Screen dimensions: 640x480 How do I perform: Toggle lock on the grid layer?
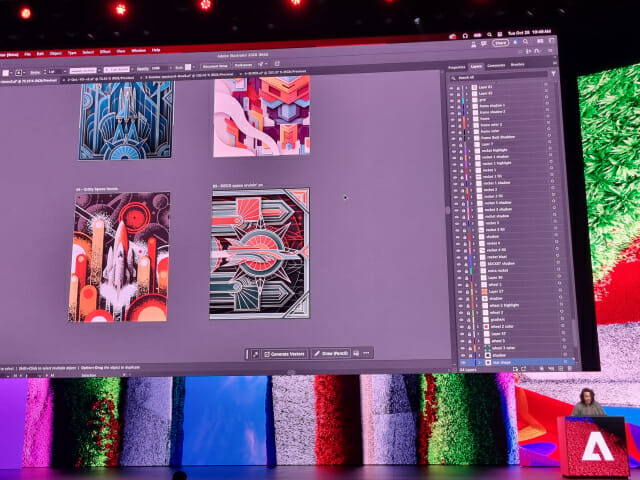460,100
